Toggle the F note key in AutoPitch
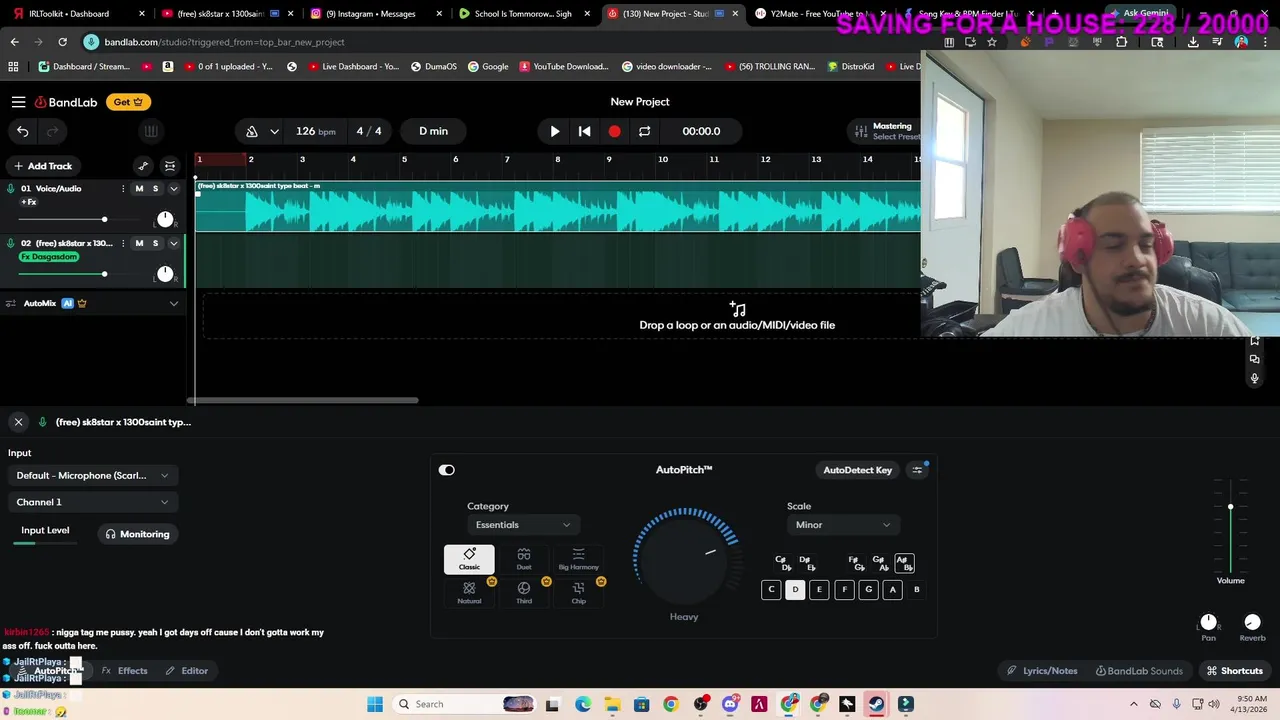1280x720 pixels. [x=844, y=590]
